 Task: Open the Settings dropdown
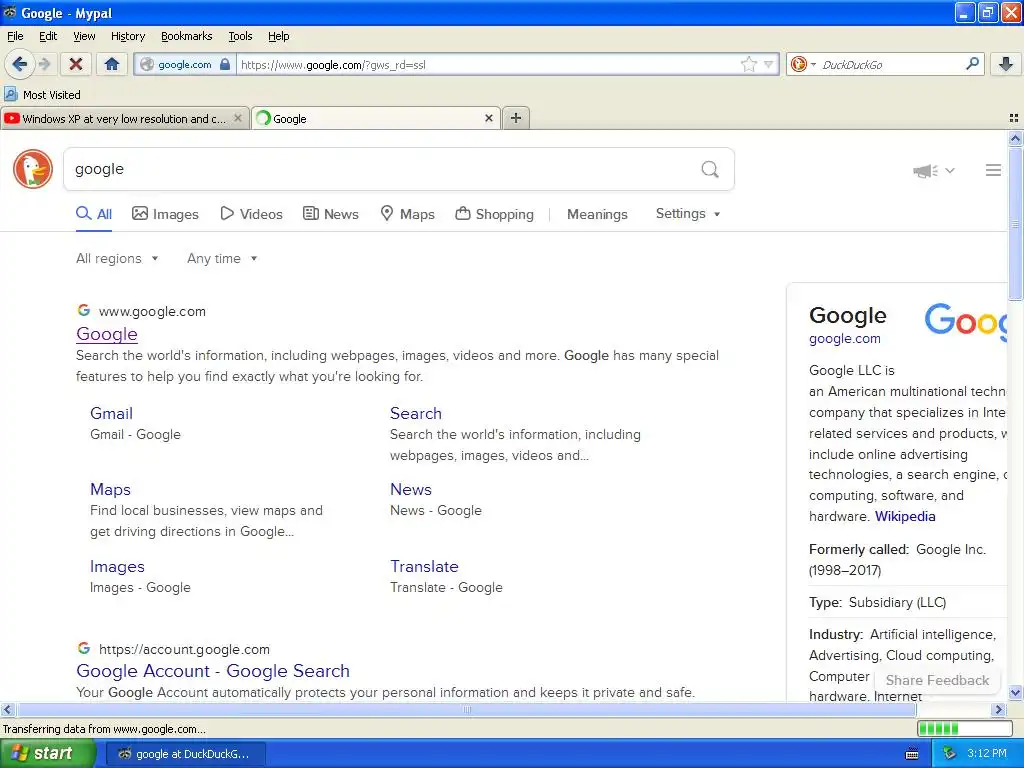point(688,214)
